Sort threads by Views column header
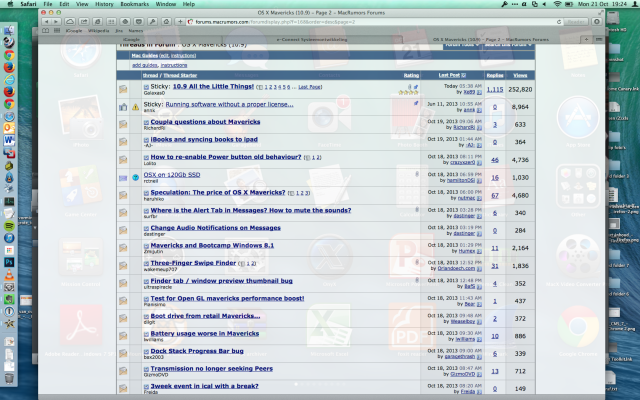The height and width of the screenshot is (400, 640). (520, 76)
